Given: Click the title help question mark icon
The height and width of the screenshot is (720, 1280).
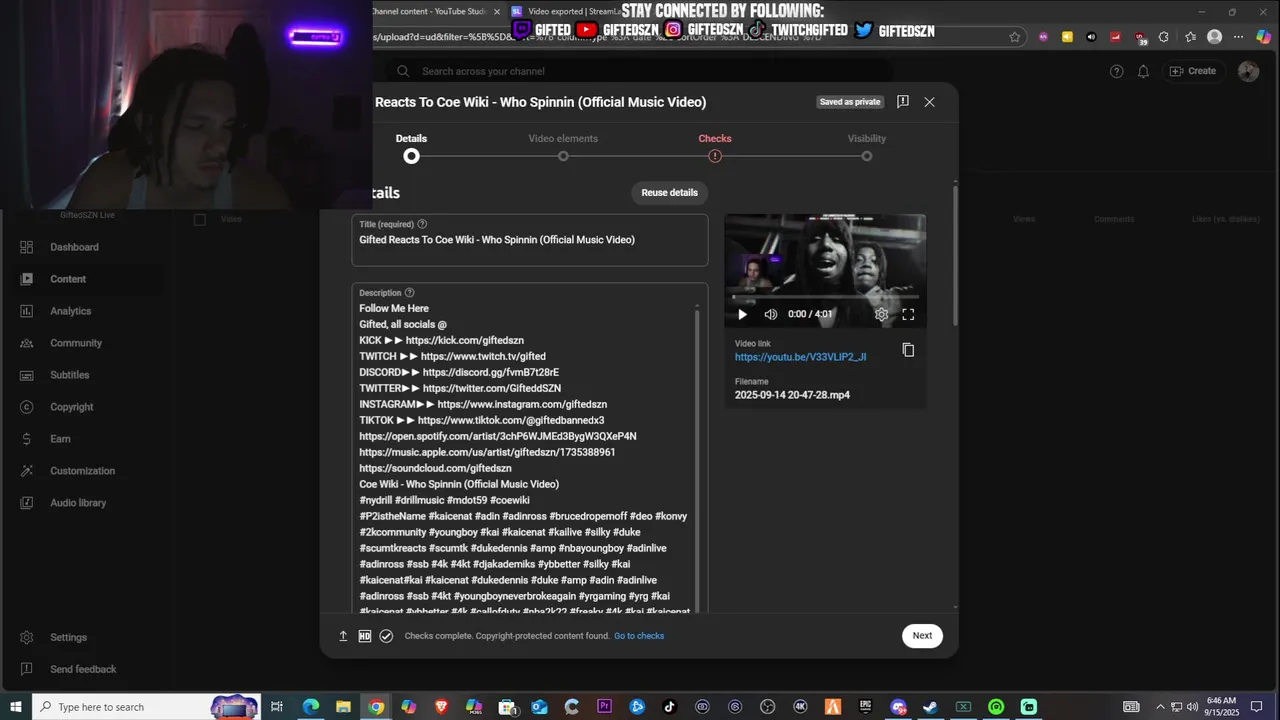Looking at the screenshot, I should [x=422, y=224].
